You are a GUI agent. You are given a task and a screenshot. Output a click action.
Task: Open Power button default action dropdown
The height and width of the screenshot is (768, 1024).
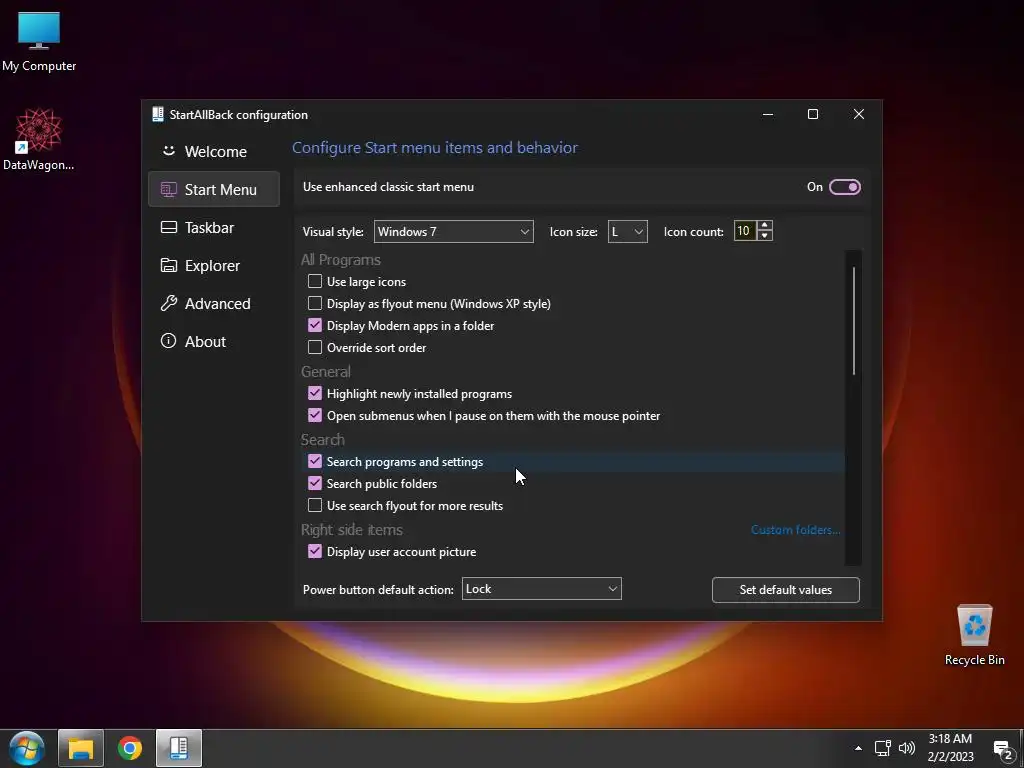click(541, 588)
